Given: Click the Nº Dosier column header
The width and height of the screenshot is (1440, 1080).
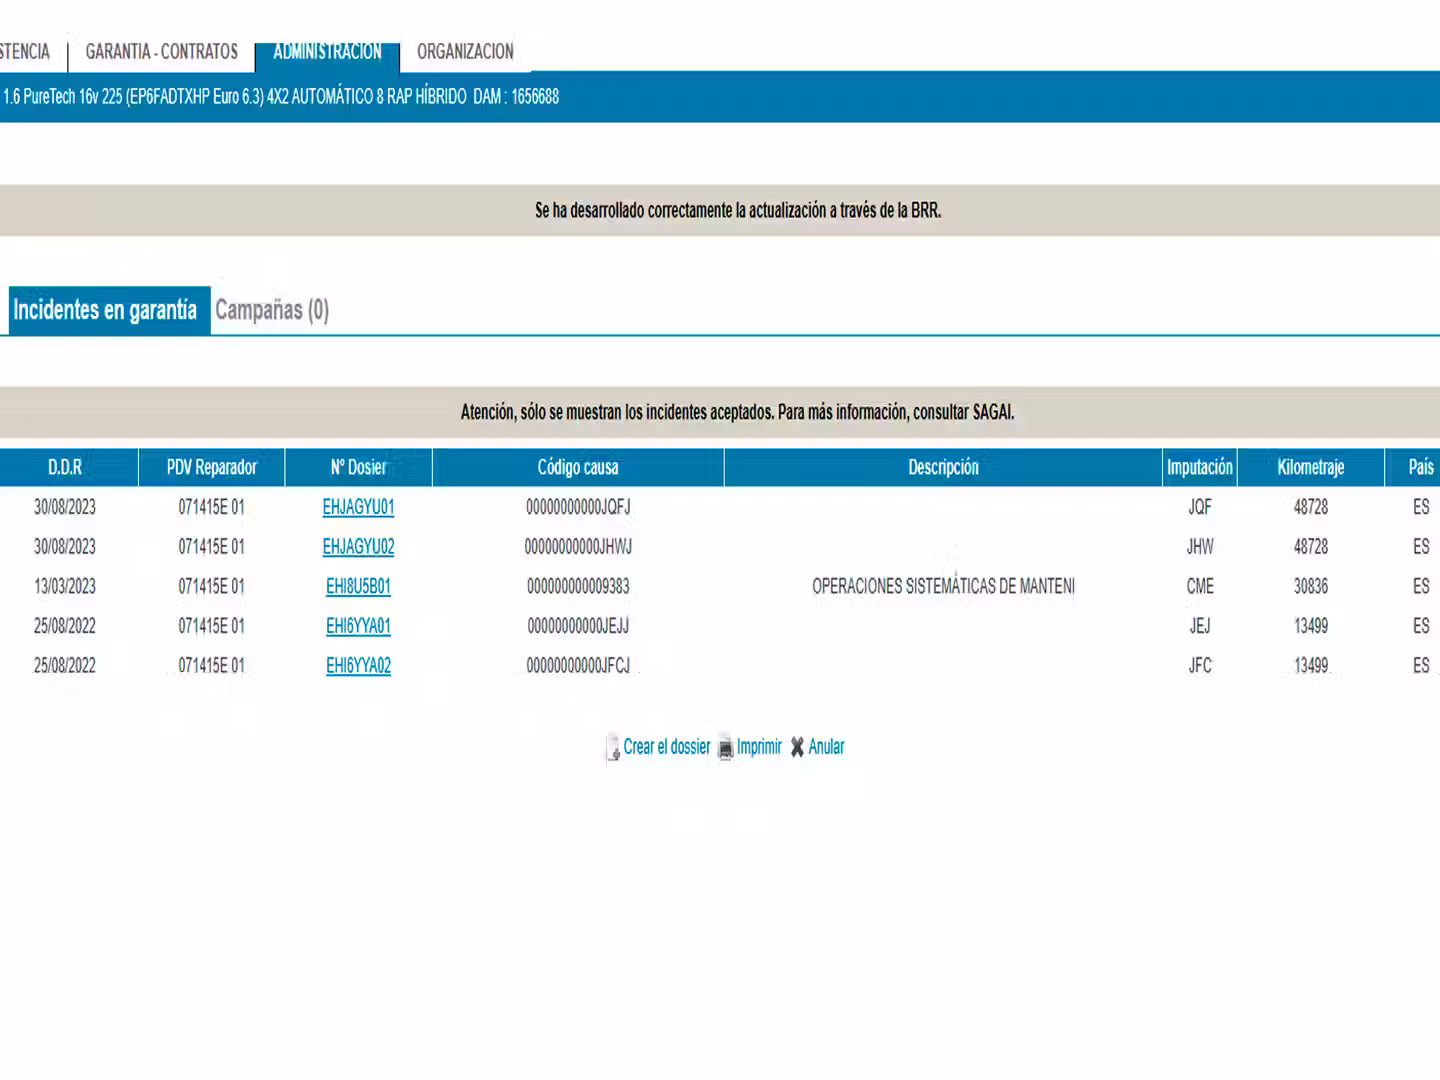Looking at the screenshot, I should coord(358,467).
